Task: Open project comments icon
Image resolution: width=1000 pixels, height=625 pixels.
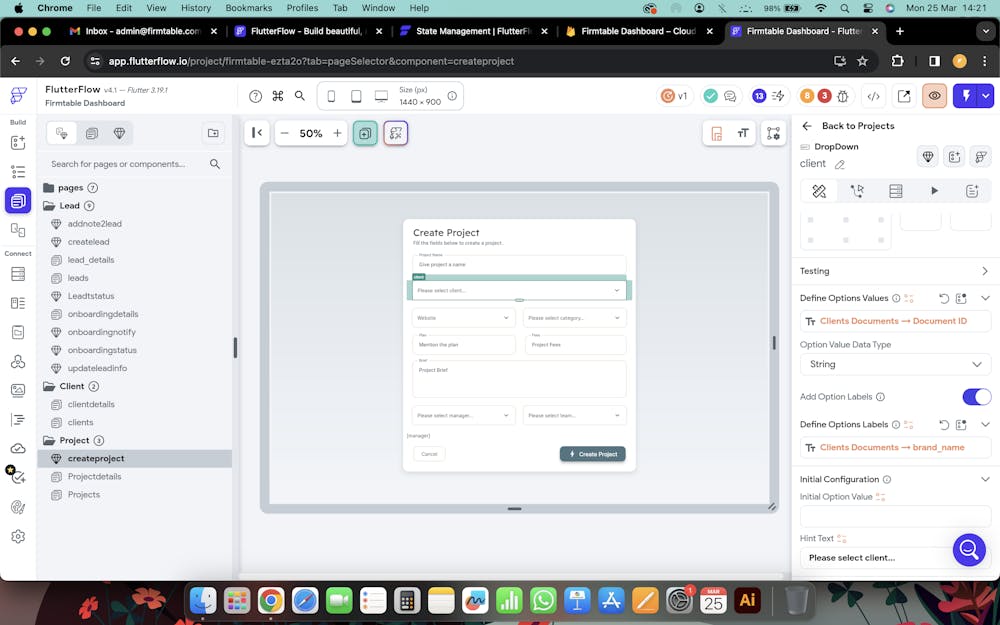Action: click(x=730, y=96)
